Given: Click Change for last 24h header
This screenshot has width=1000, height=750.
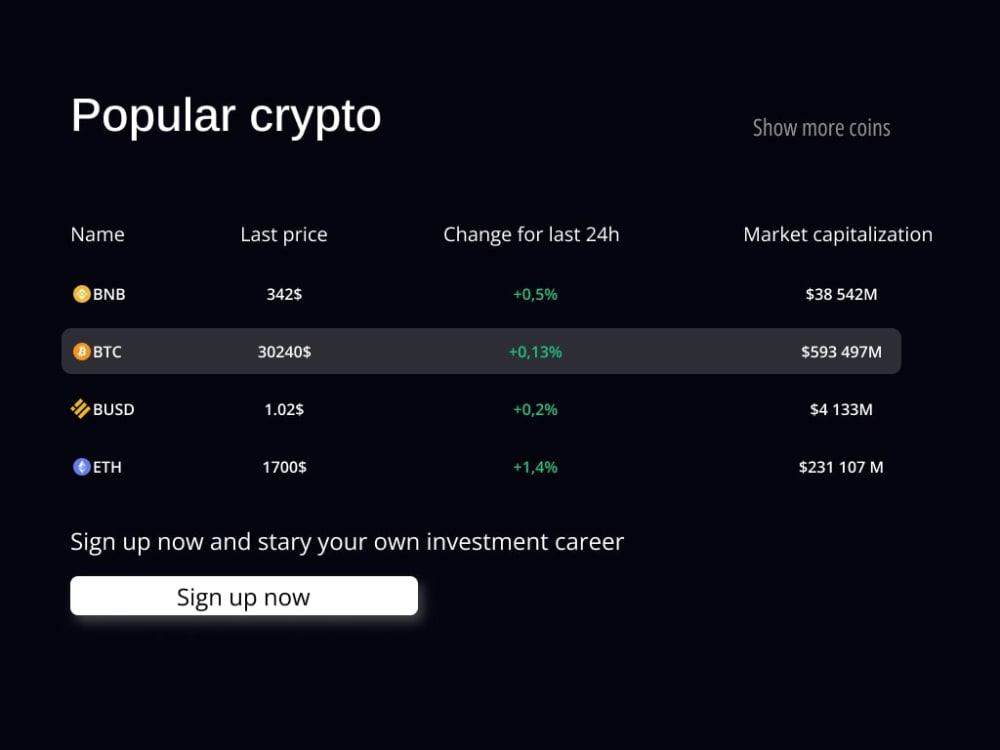Looking at the screenshot, I should [531, 235].
